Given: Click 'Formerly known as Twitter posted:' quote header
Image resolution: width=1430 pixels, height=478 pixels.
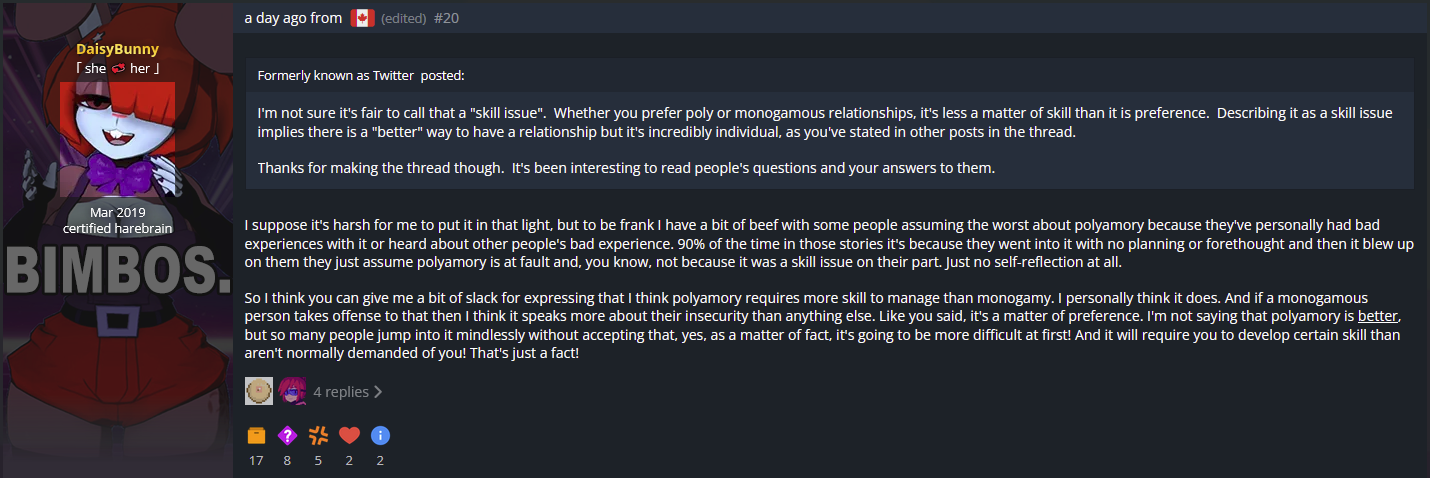Looking at the screenshot, I should pos(361,75).
